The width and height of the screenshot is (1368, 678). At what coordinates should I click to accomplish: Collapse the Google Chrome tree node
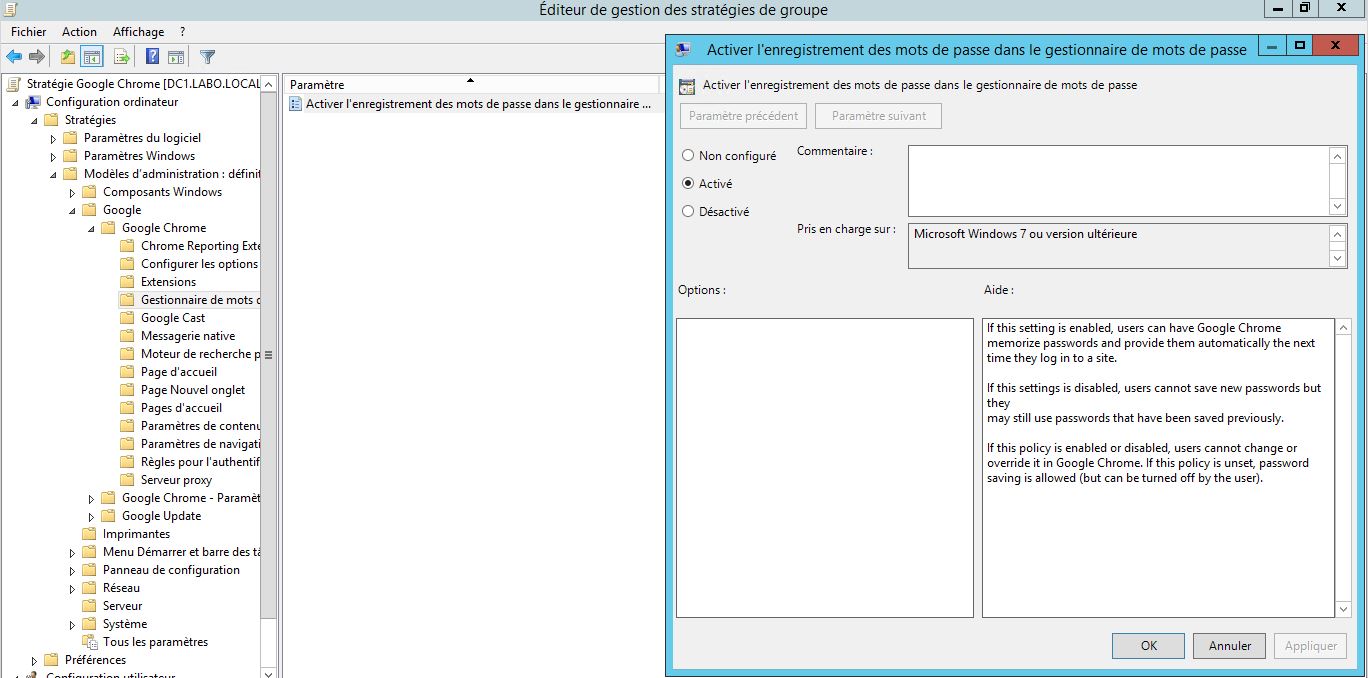(x=91, y=228)
